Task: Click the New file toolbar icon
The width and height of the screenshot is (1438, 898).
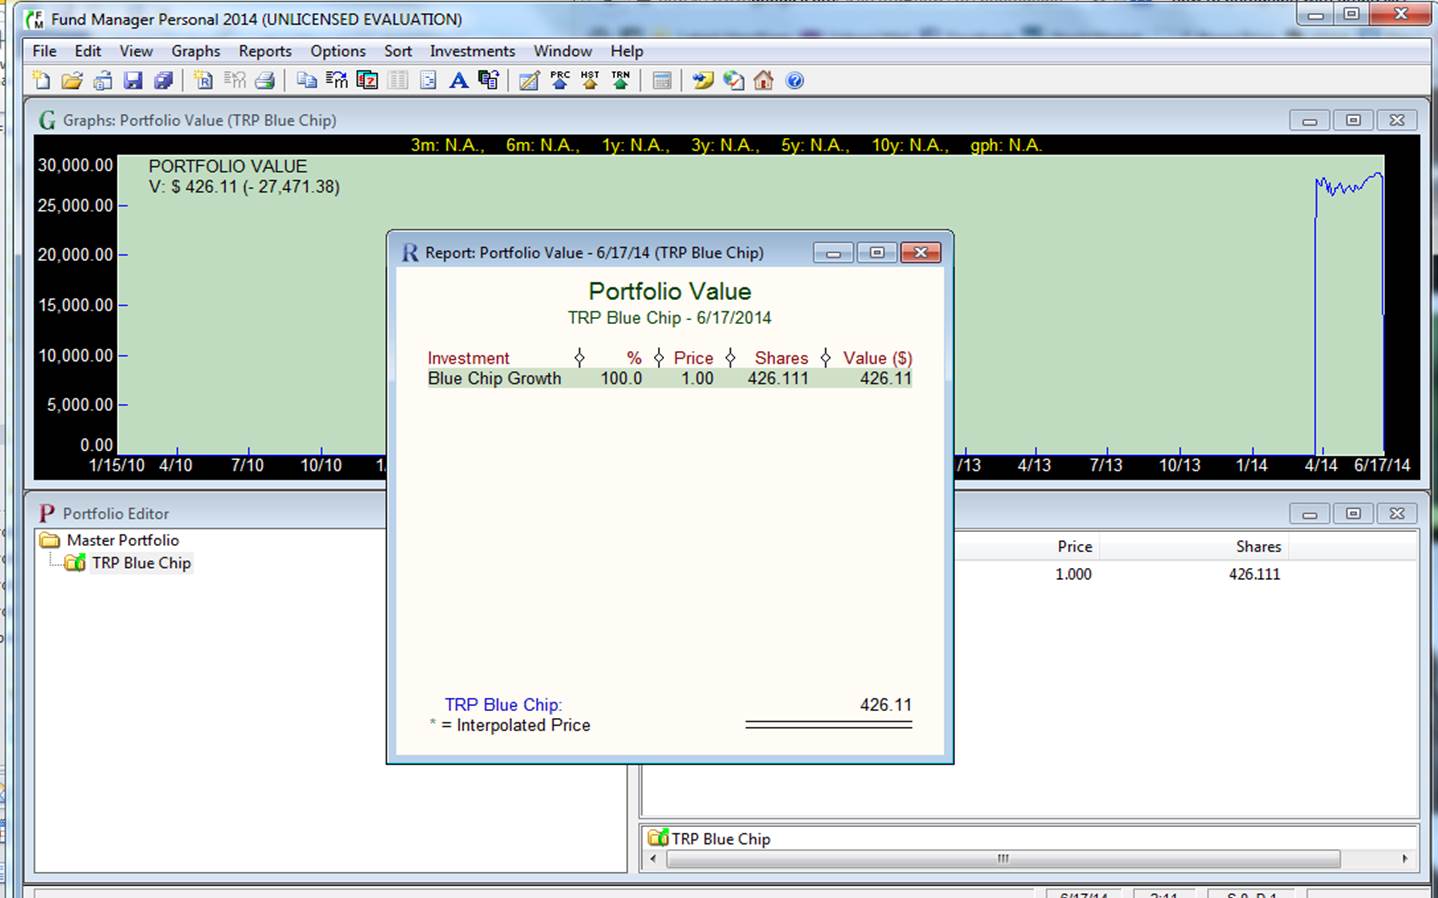Action: click(x=41, y=81)
